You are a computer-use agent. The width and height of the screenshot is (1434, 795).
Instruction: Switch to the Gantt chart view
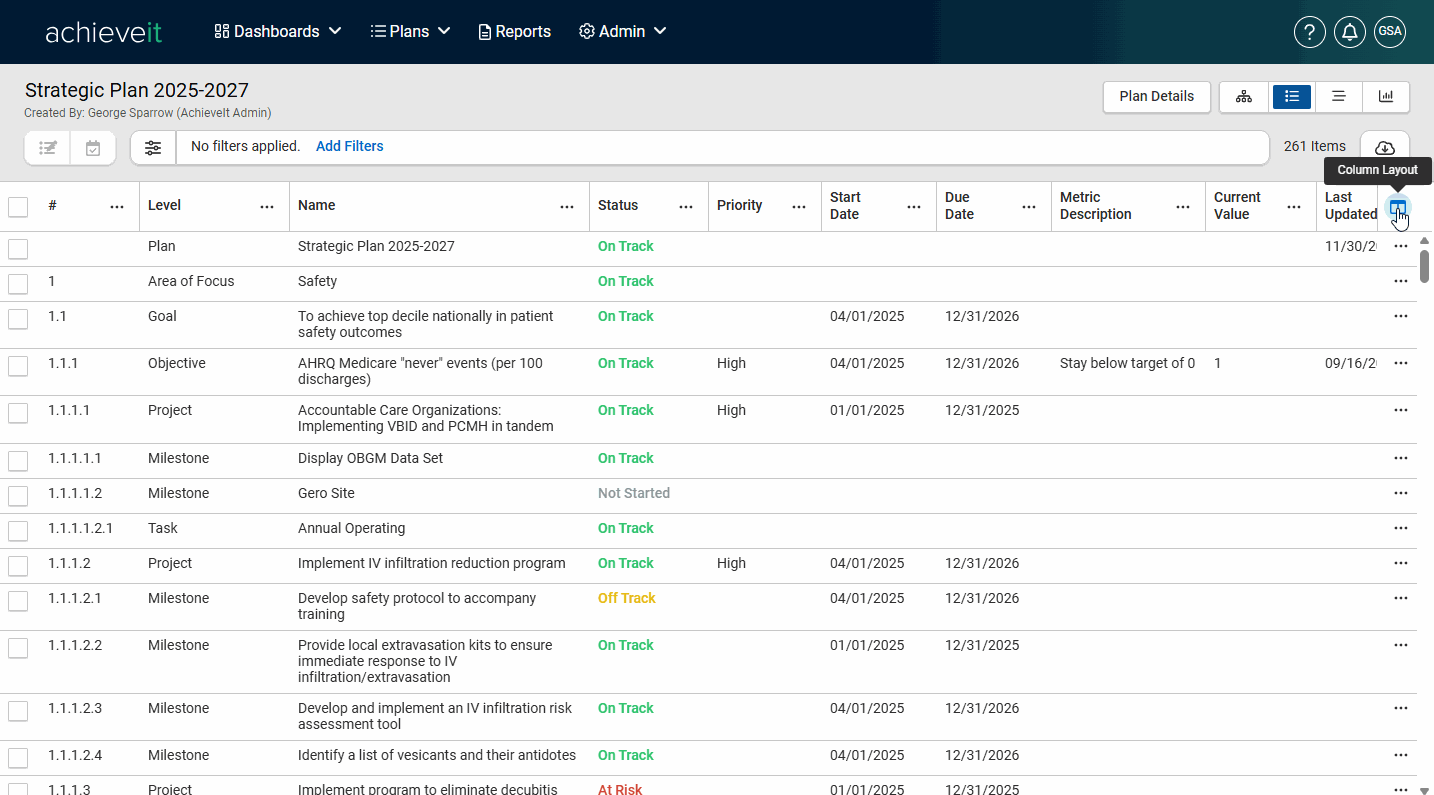[1386, 97]
